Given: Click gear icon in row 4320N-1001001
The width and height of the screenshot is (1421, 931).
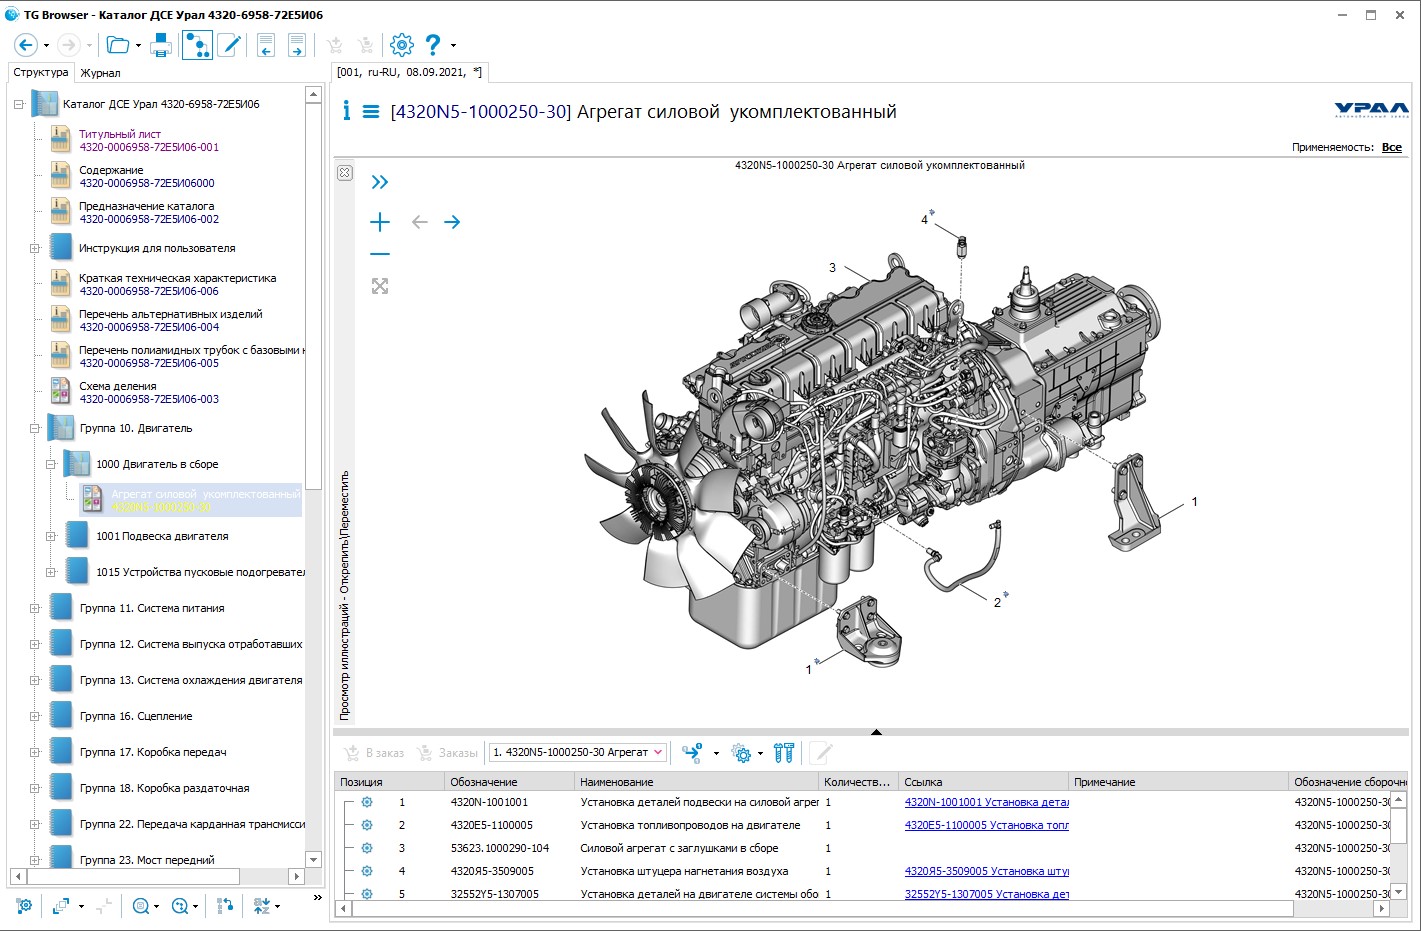Looking at the screenshot, I should coord(367,802).
